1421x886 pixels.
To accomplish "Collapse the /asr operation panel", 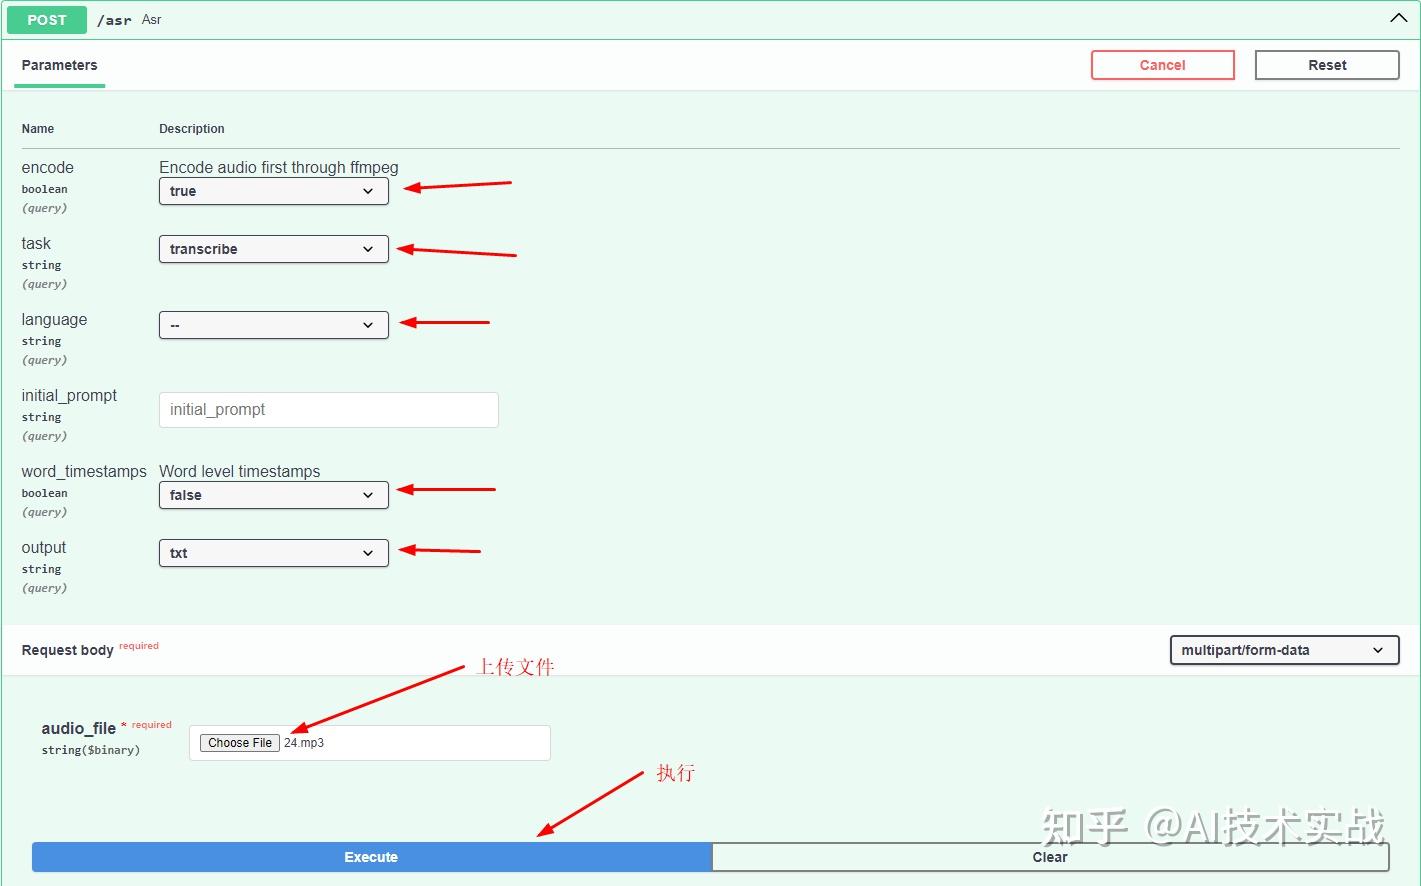I will tap(1398, 17).
